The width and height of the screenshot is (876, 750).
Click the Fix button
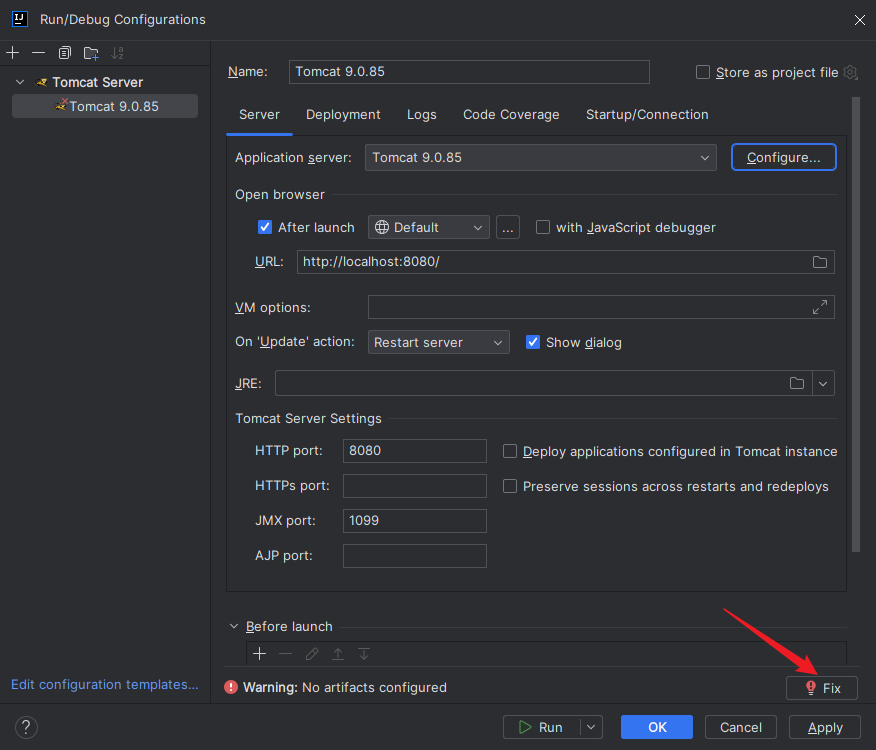(822, 688)
